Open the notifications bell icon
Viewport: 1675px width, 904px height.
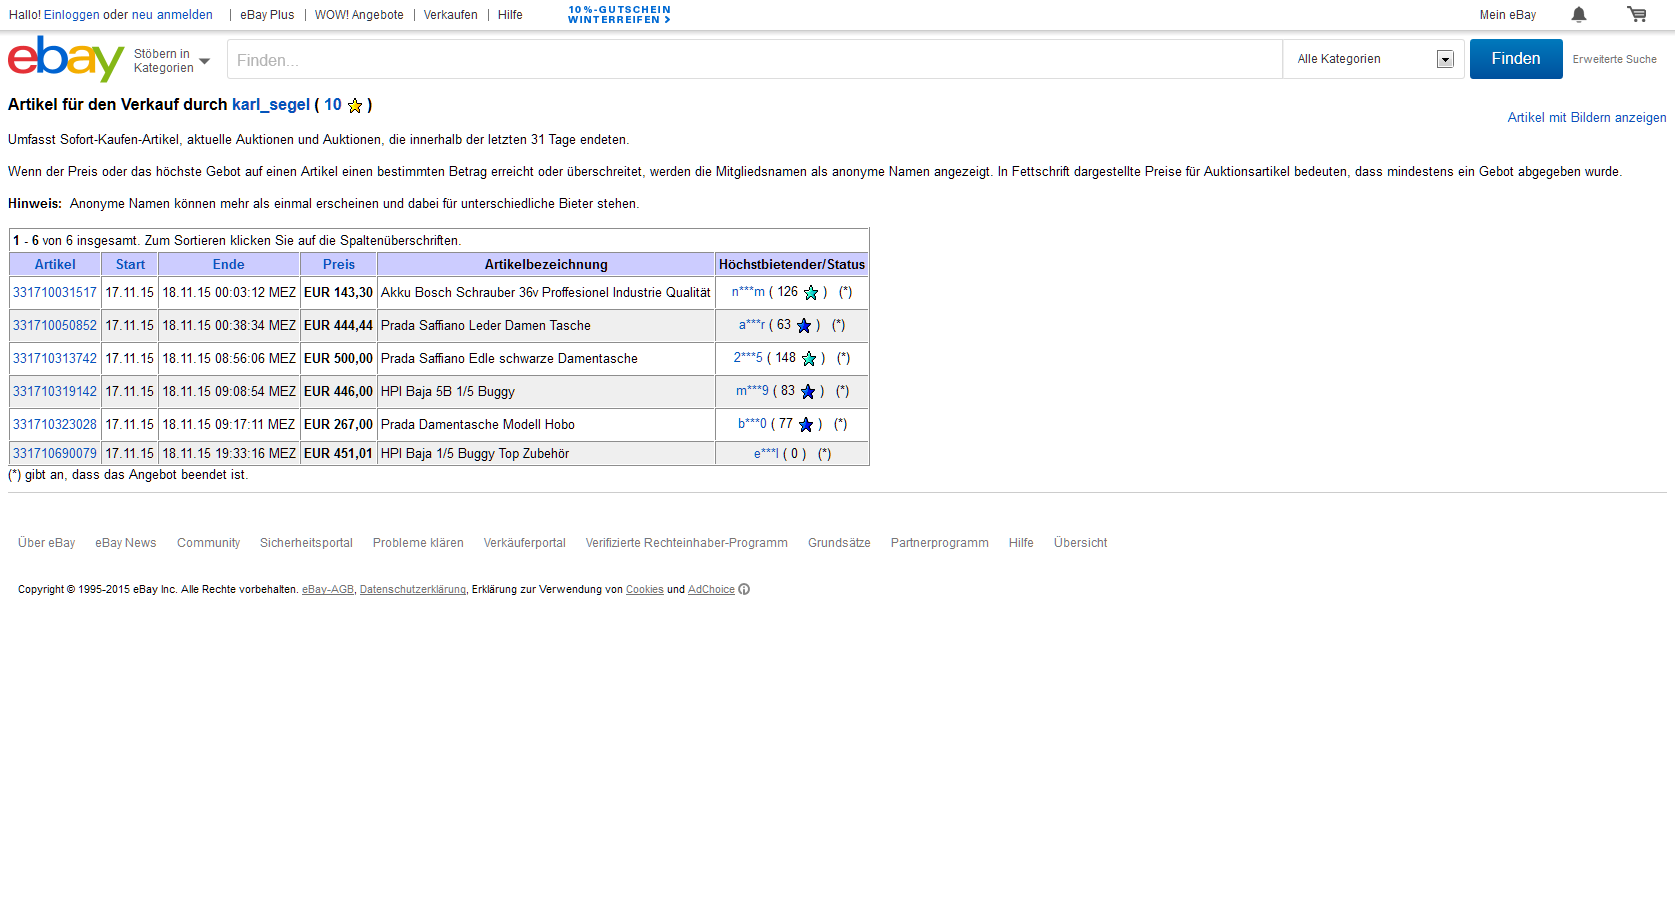[1579, 14]
